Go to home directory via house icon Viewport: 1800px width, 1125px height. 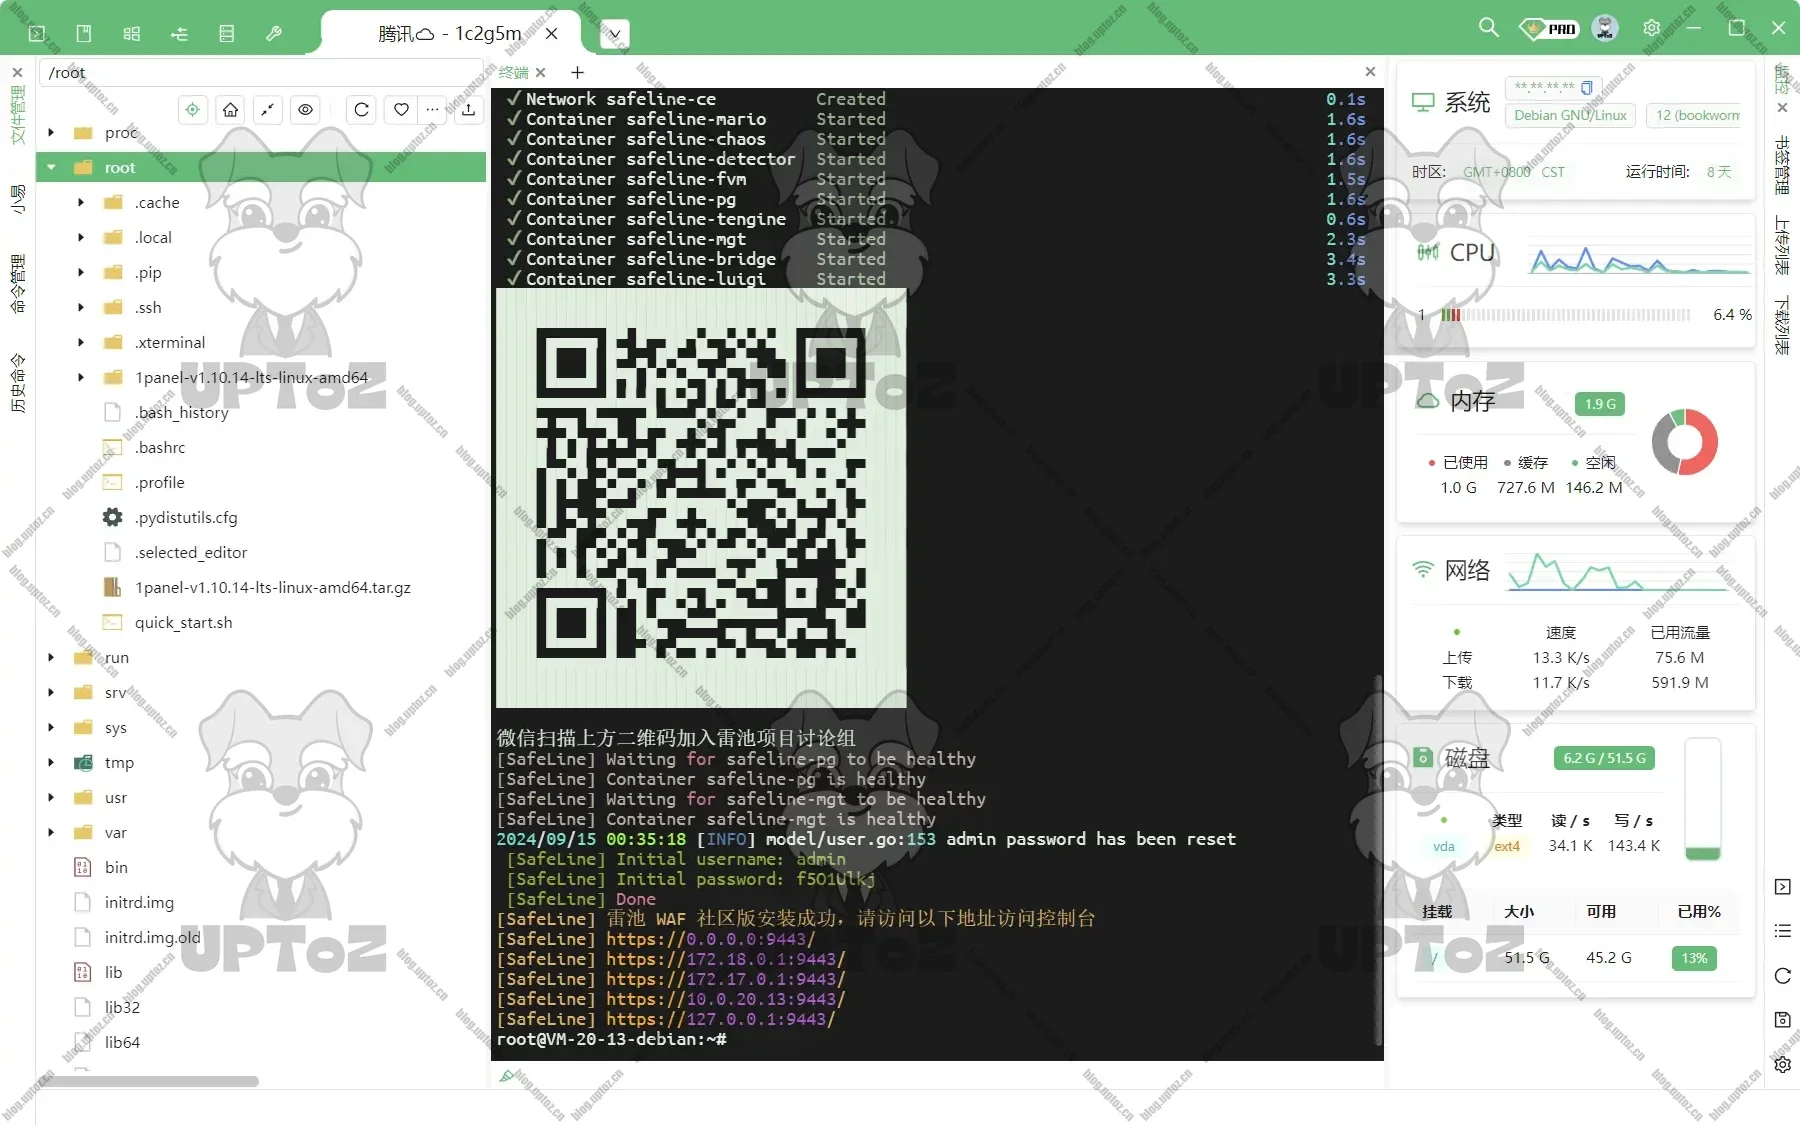coord(231,110)
